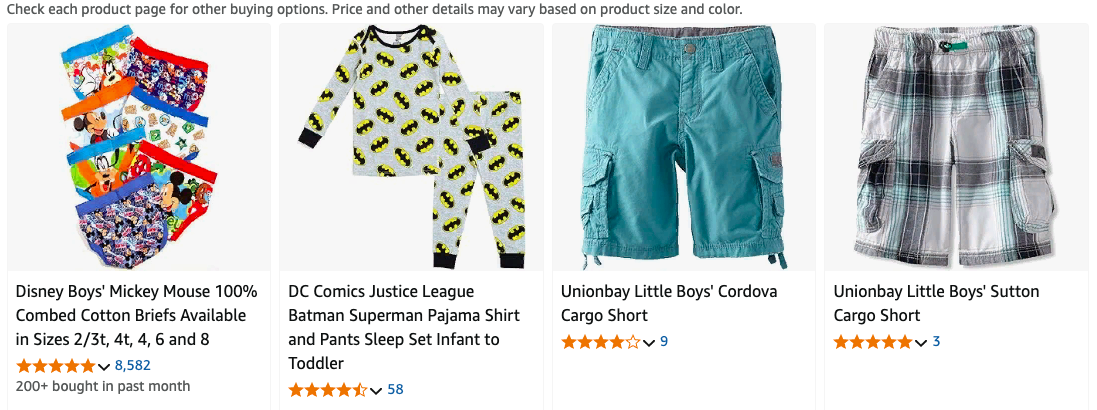Click the star rating for Sutton Cargo Short
Screen dimensions: 1097x410
(873, 341)
